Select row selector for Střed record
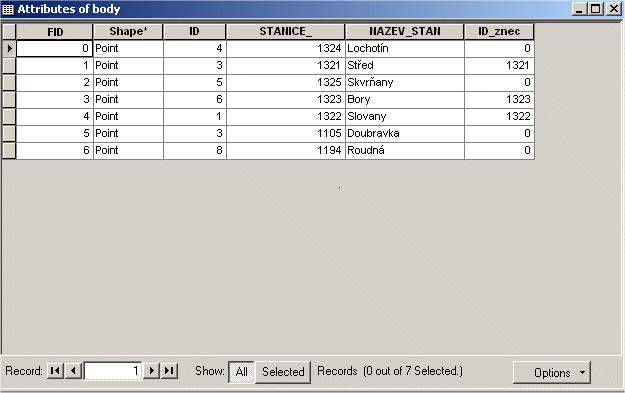Screen dimensions: 625x393 click(9, 66)
